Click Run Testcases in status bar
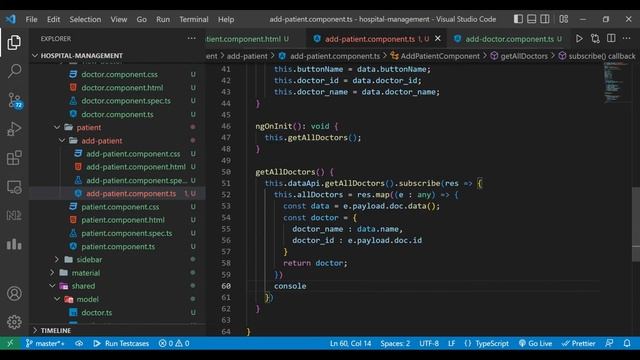 click(121, 343)
